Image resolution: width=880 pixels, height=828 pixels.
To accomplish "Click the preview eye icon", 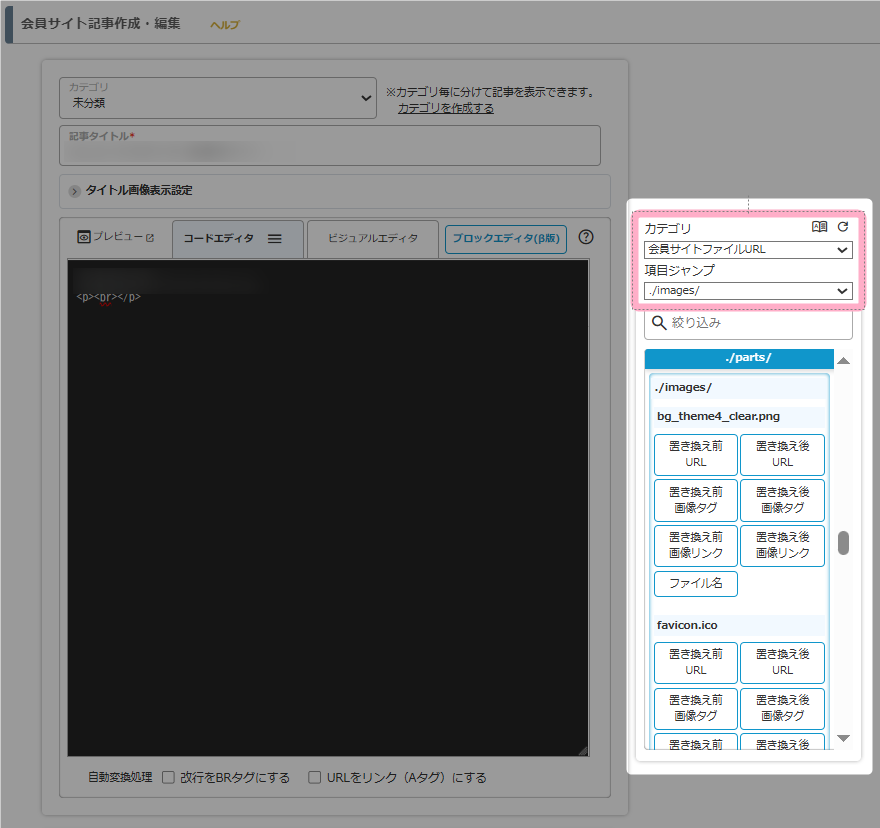I will click(85, 237).
